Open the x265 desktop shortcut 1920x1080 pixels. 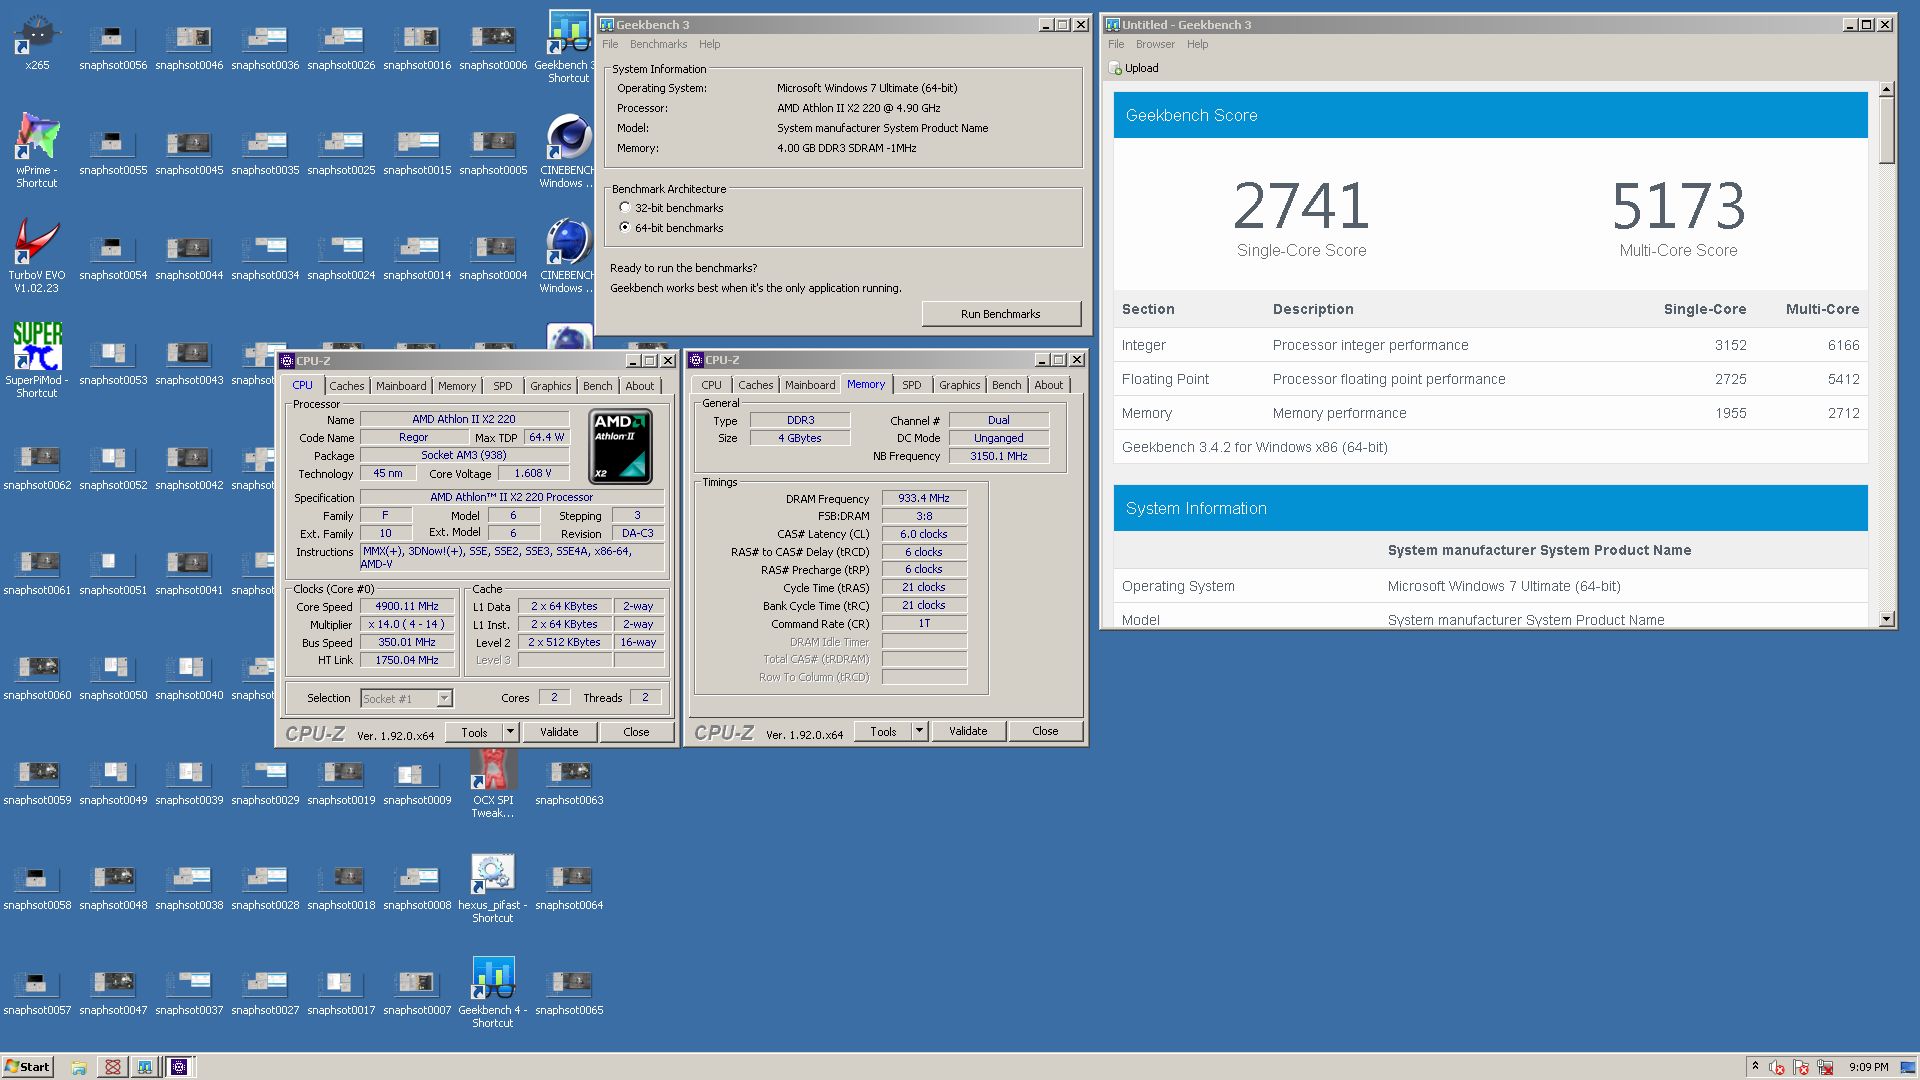coord(37,42)
